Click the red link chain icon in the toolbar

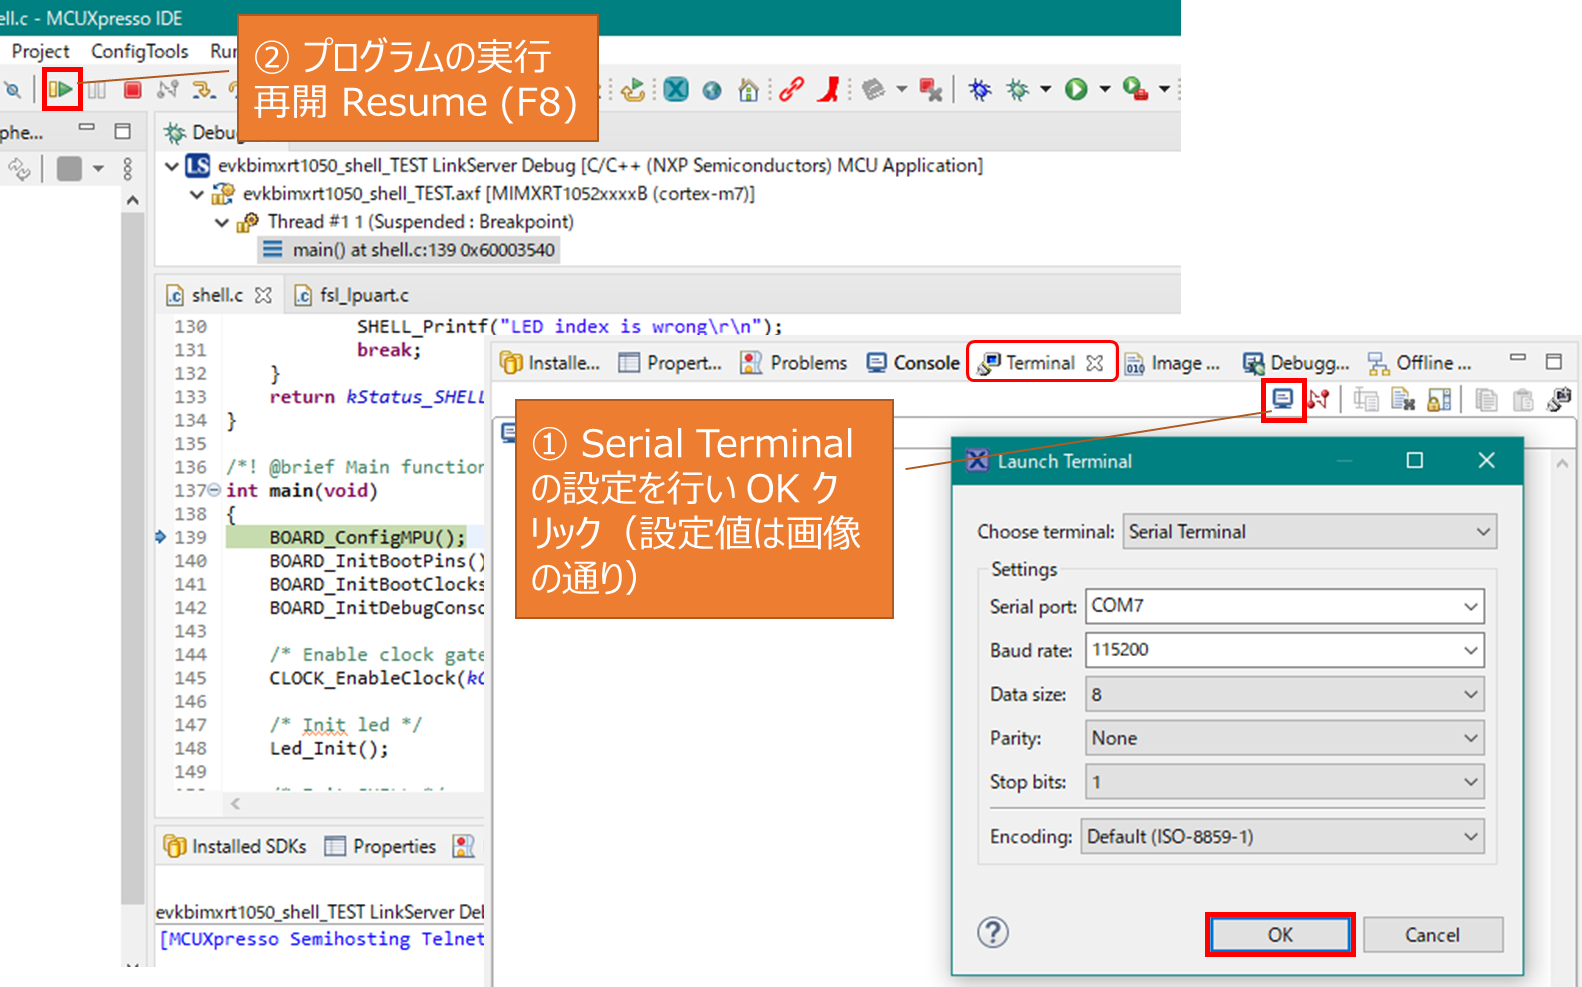coord(791,90)
